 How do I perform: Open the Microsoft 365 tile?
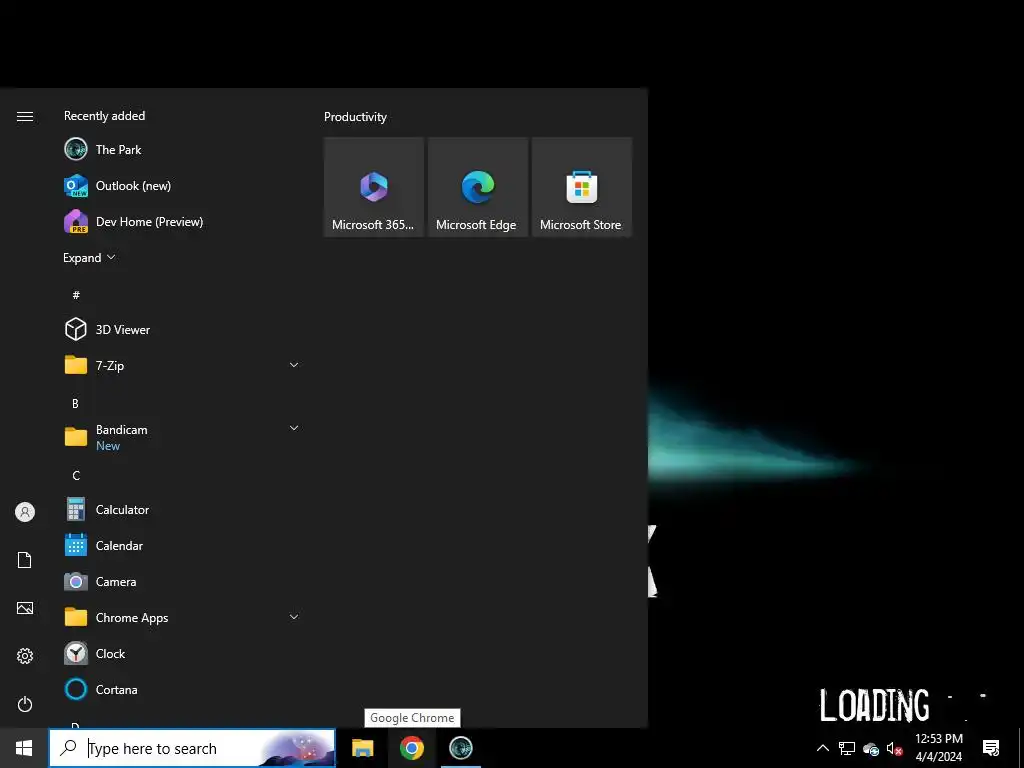pyautogui.click(x=374, y=187)
